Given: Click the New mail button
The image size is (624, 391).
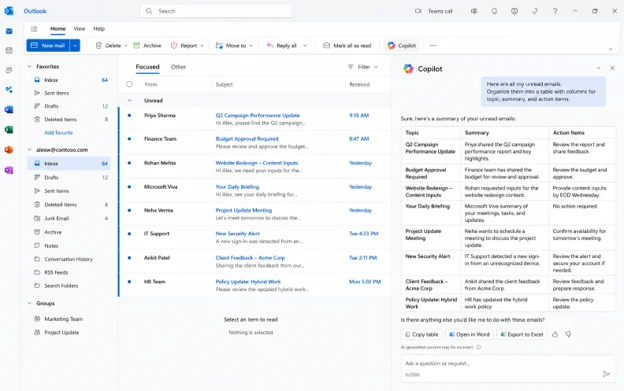Looking at the screenshot, I should click(48, 45).
